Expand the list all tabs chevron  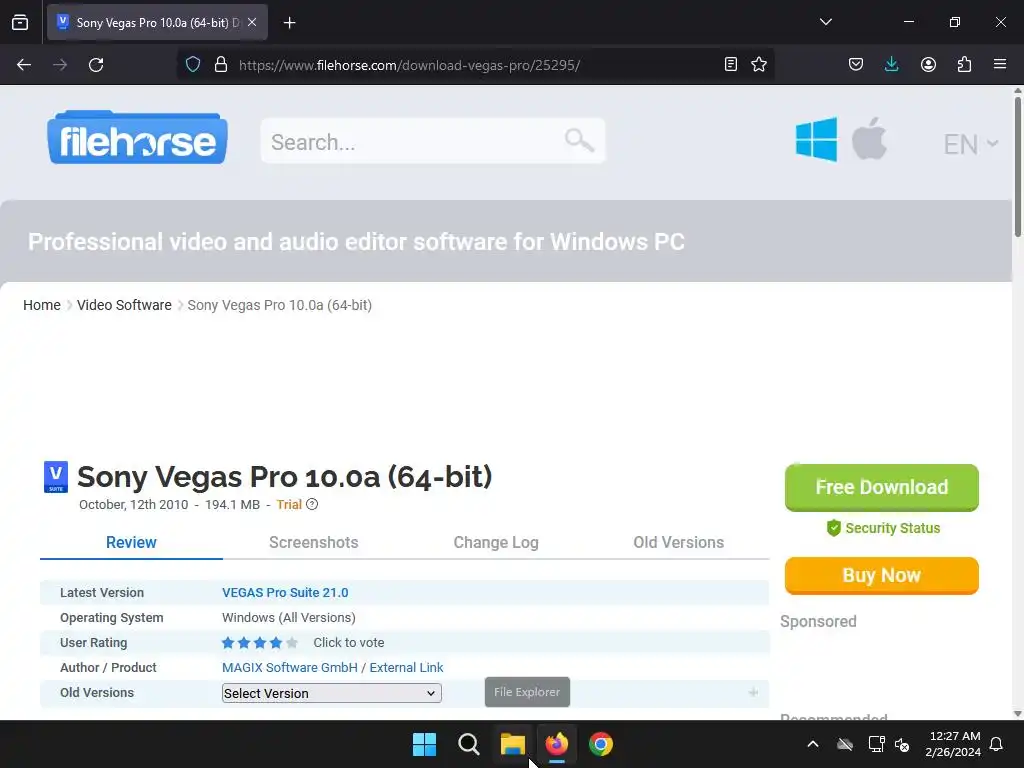pyautogui.click(x=825, y=22)
